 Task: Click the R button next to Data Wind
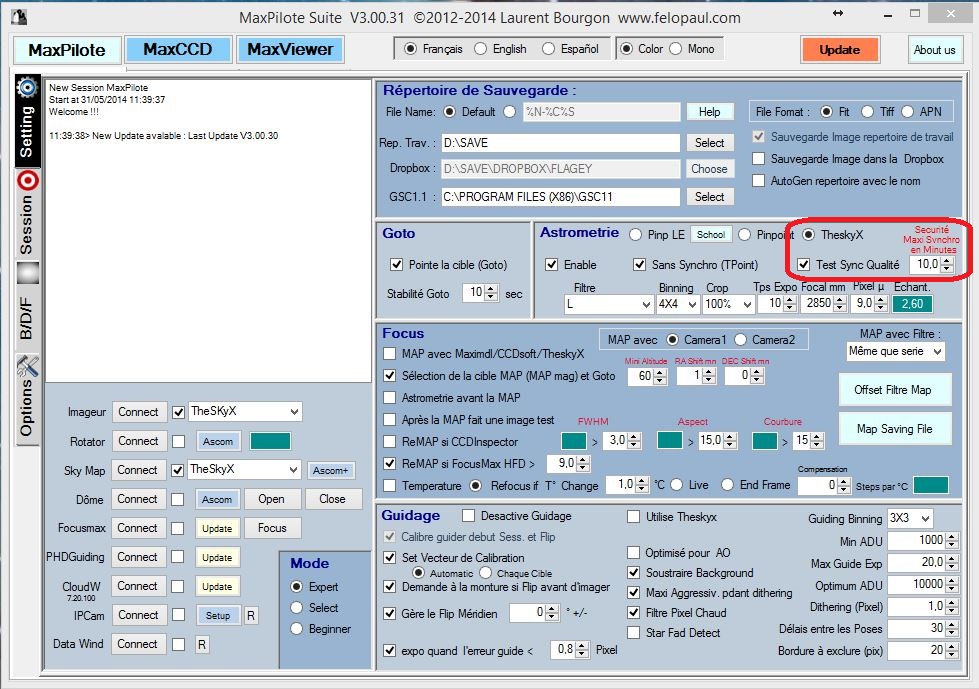tap(201, 645)
